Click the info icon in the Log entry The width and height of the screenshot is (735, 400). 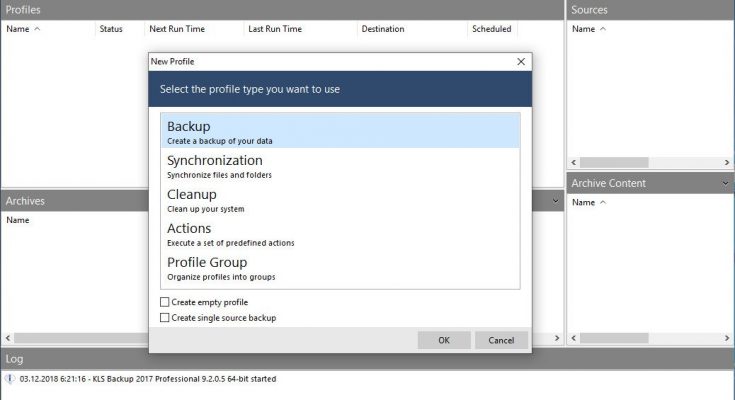pyautogui.click(x=9, y=379)
